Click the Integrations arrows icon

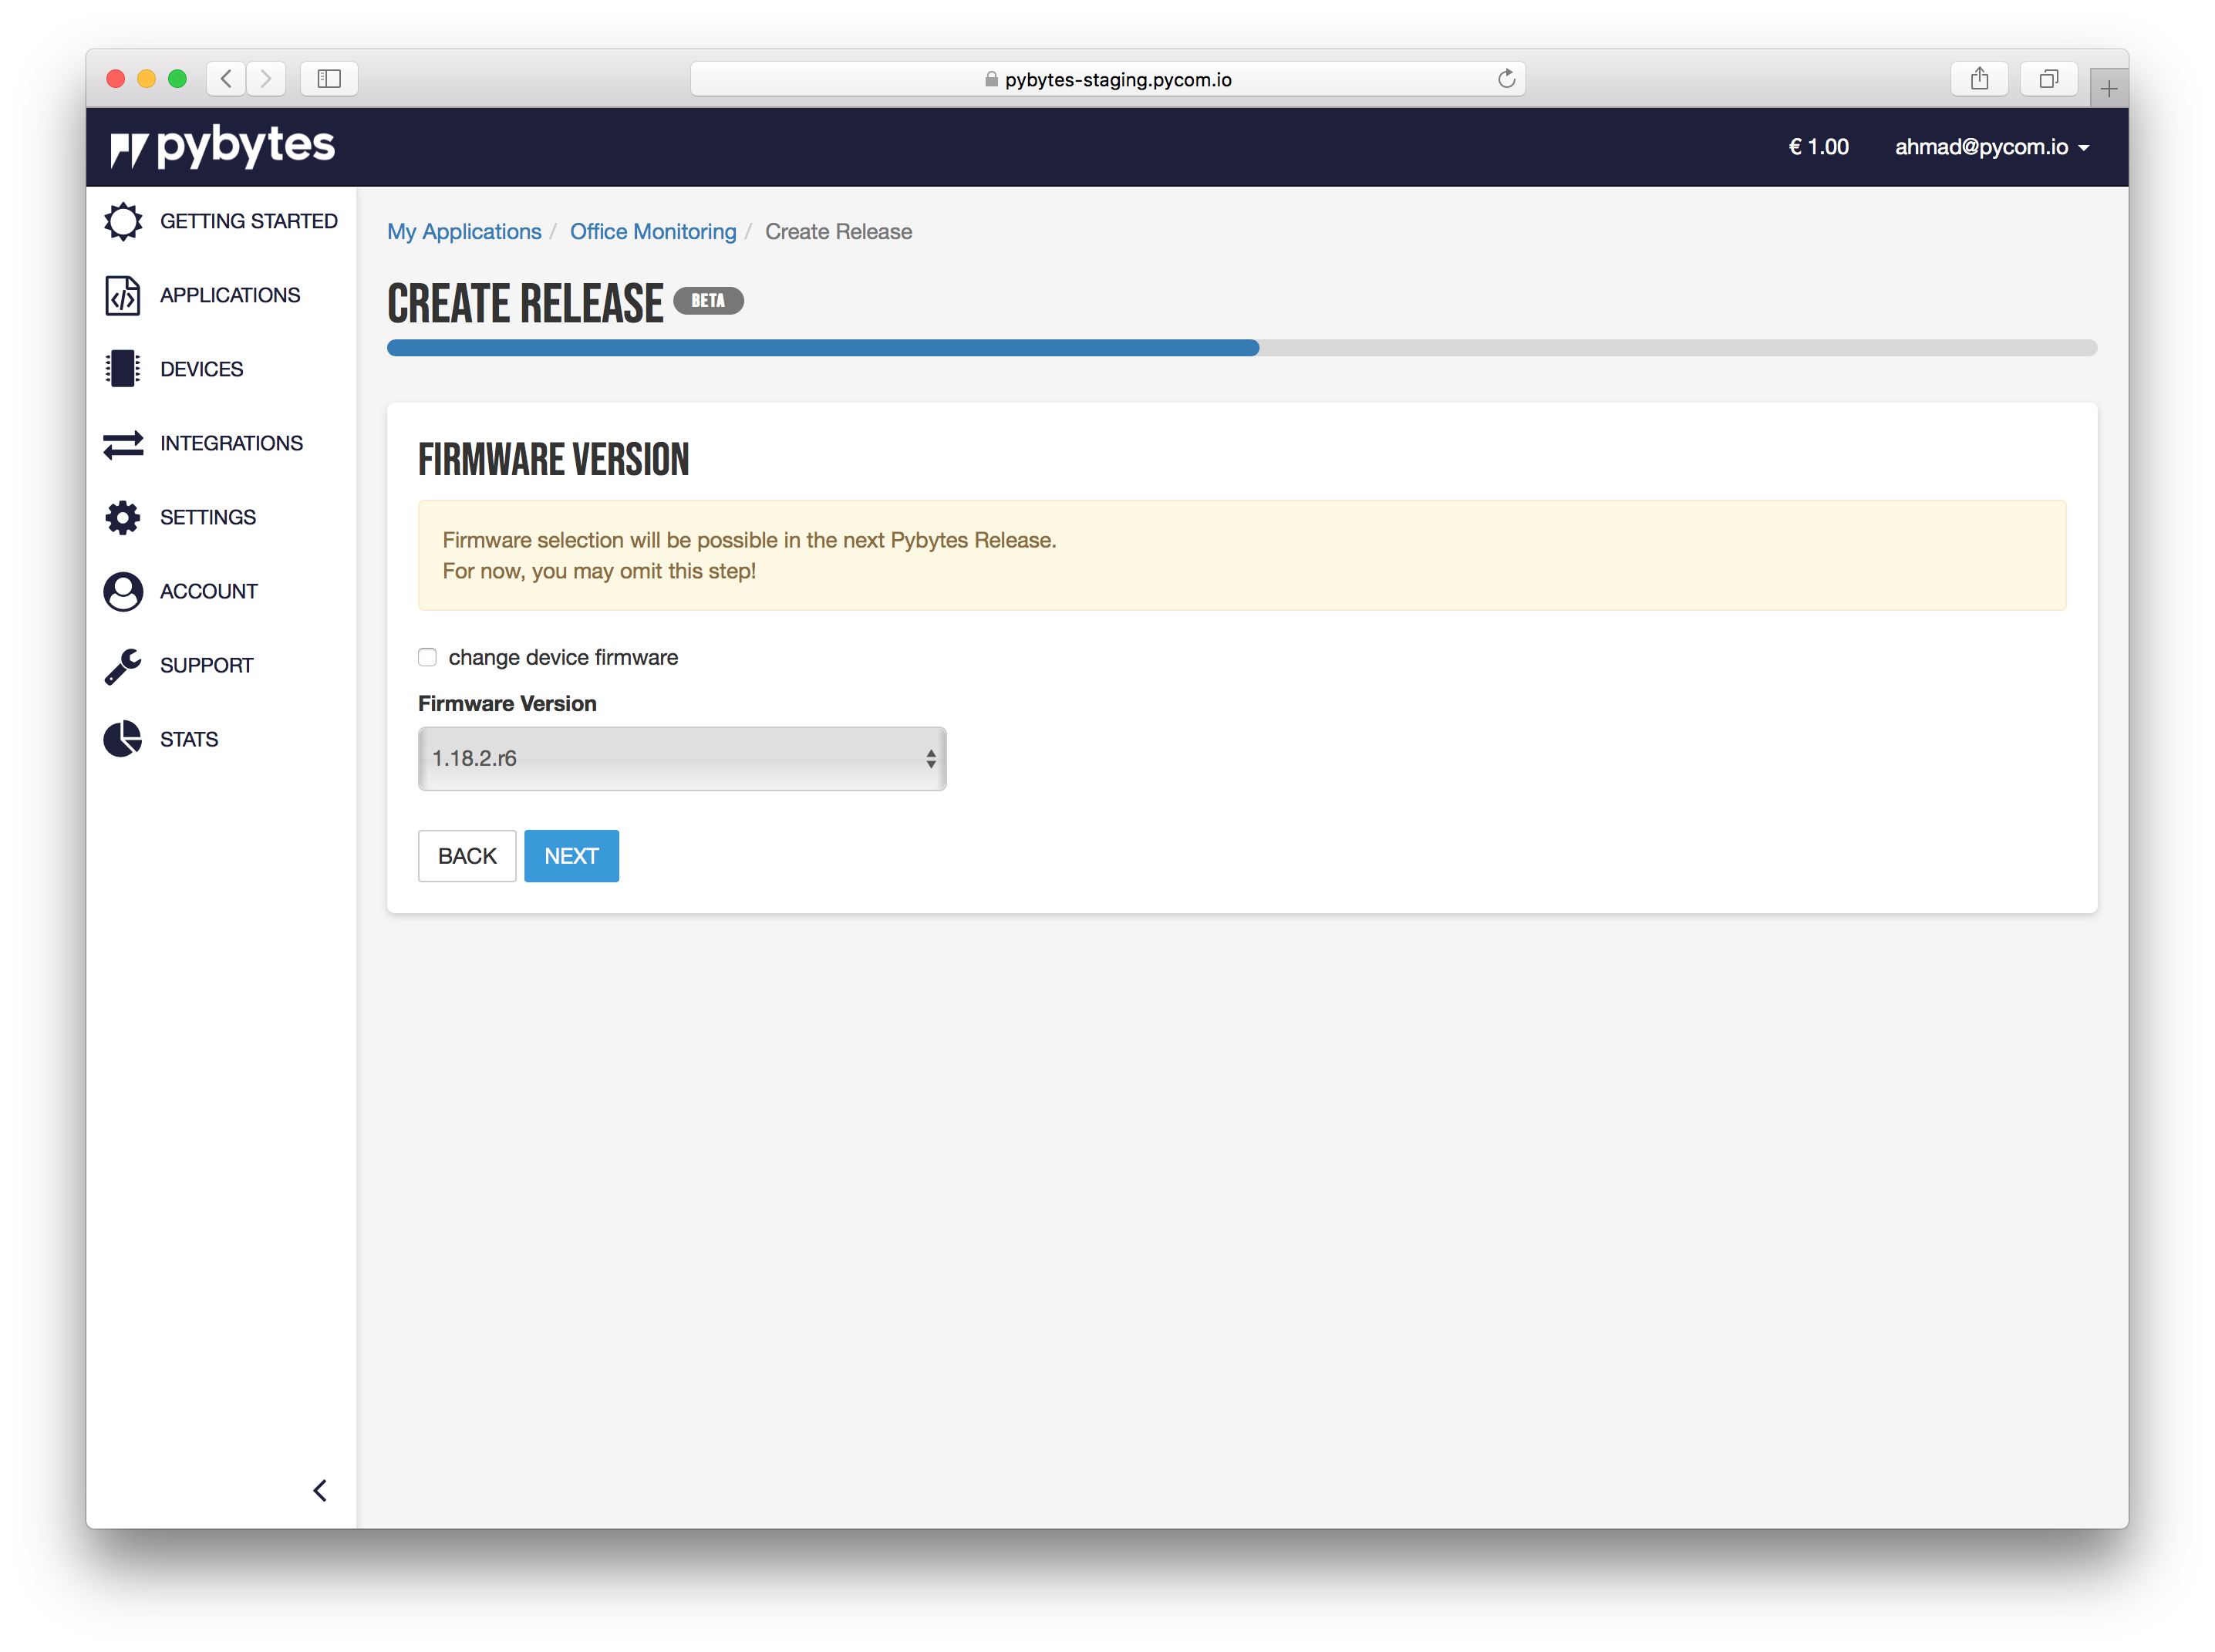(123, 443)
